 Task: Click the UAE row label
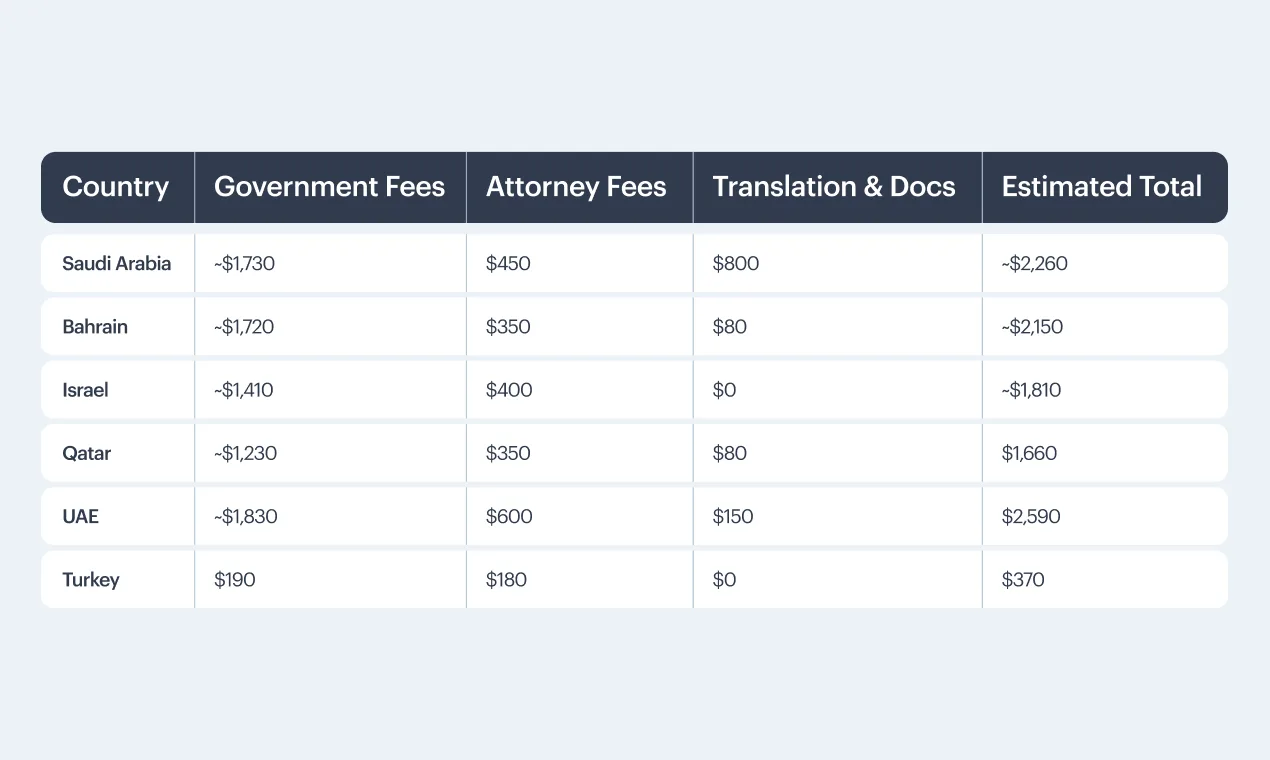[x=81, y=517]
